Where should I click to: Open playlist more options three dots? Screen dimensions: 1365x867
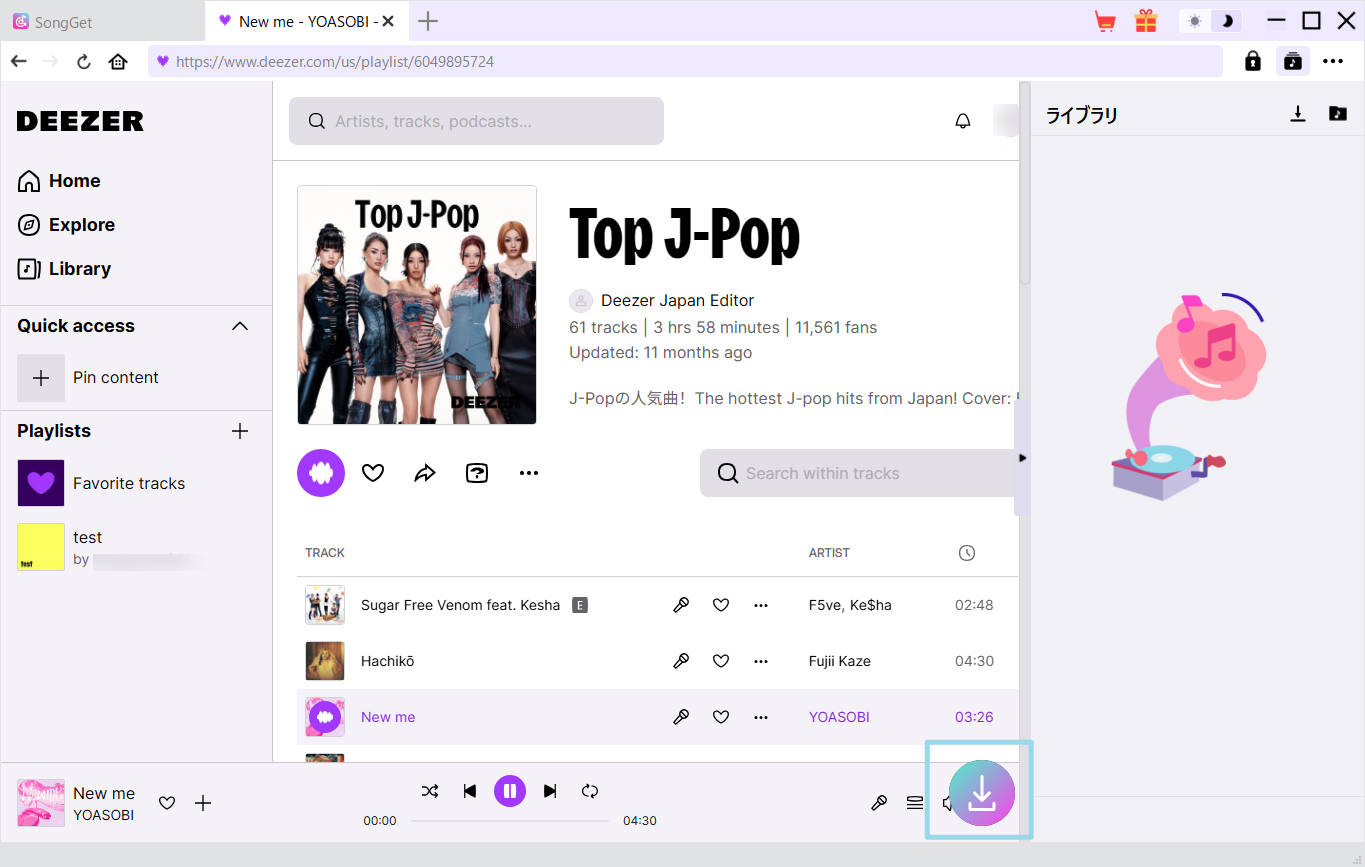(529, 473)
